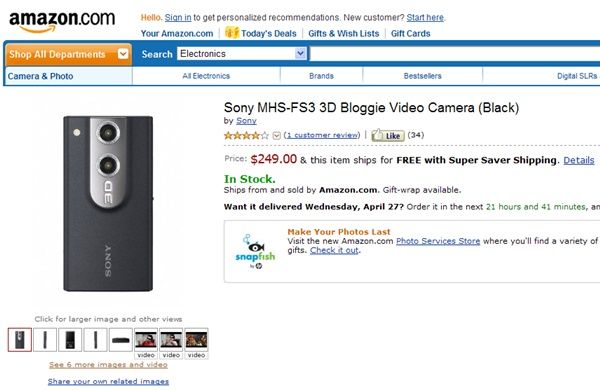
Task: Click the Today's Deals gift icon
Action: click(x=232, y=33)
